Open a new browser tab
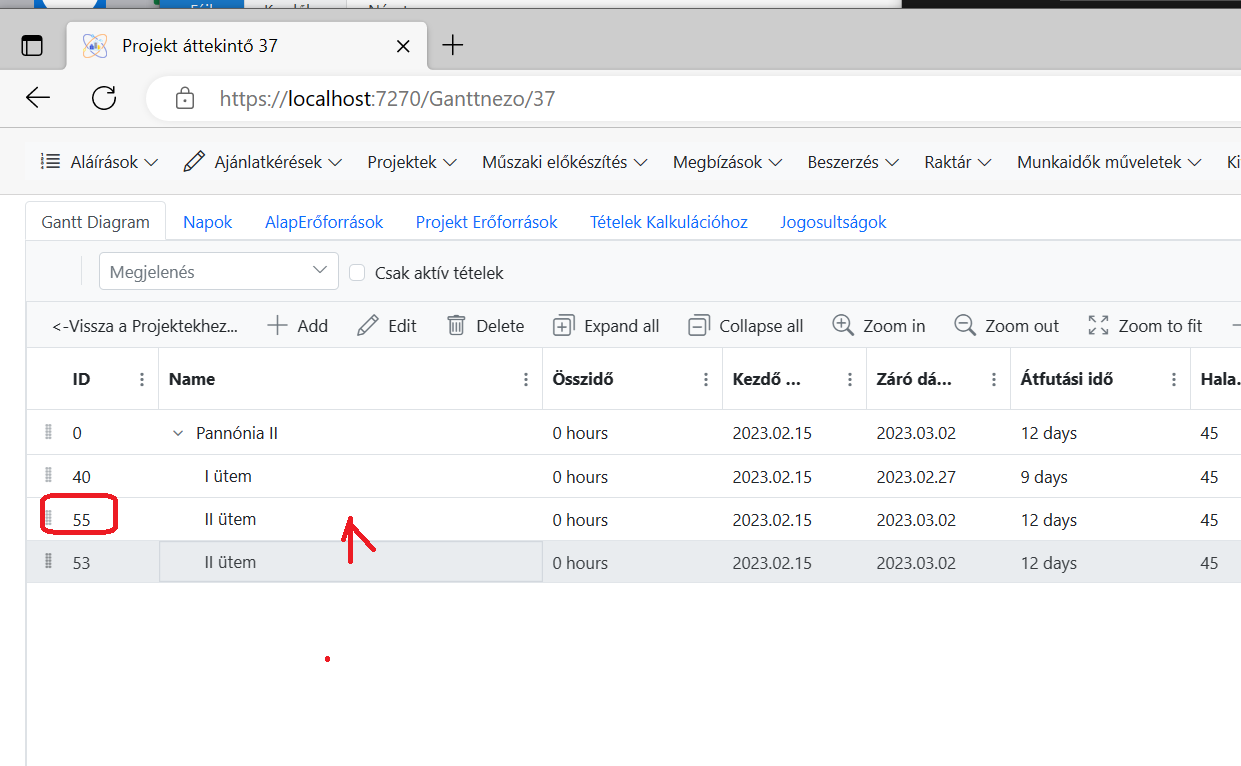The height and width of the screenshot is (766, 1241). [453, 45]
